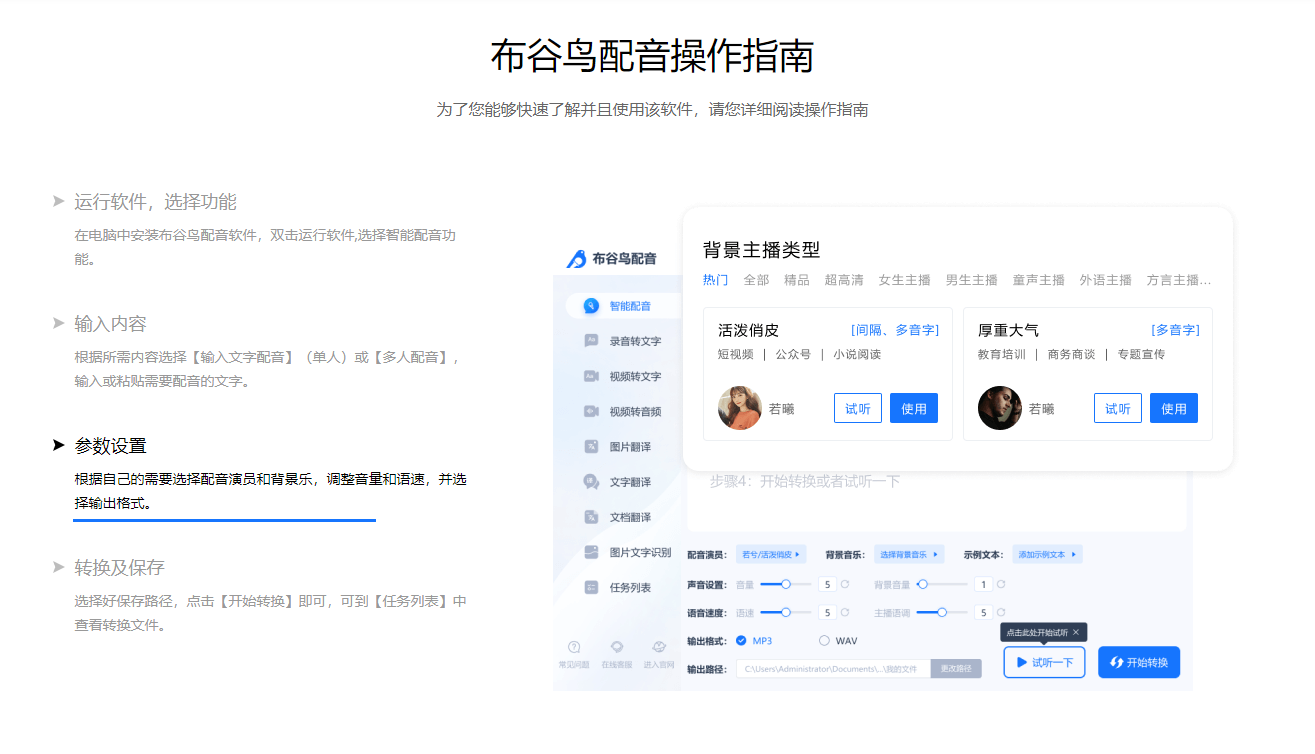Screen dimensions: 1315x754
Task: Reset the 音量 value with refresh icon
Action: pos(845,584)
